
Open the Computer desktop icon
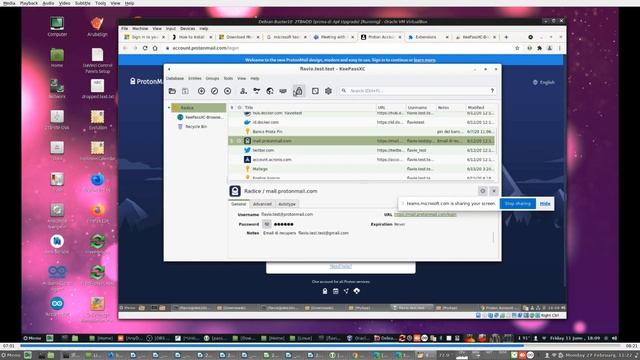coord(57,27)
